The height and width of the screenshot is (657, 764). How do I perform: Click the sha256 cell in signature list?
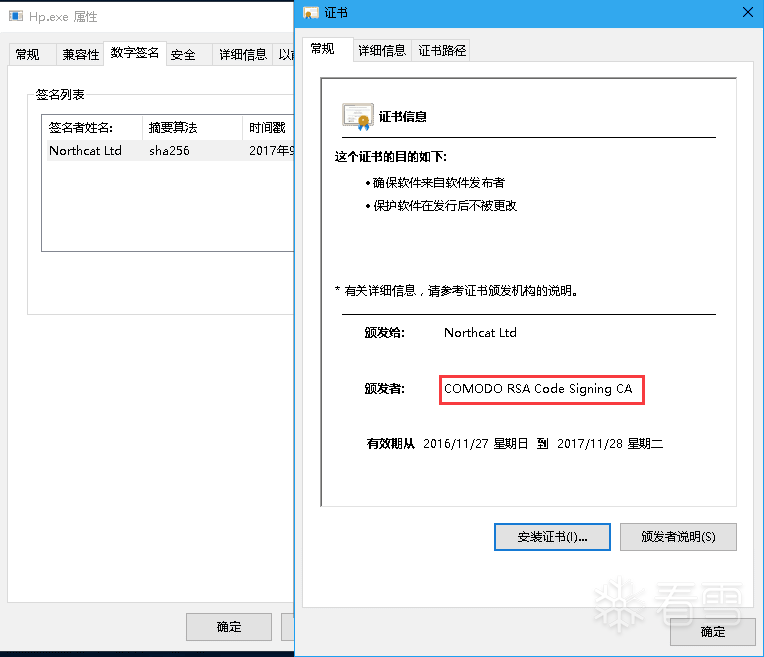[169, 151]
